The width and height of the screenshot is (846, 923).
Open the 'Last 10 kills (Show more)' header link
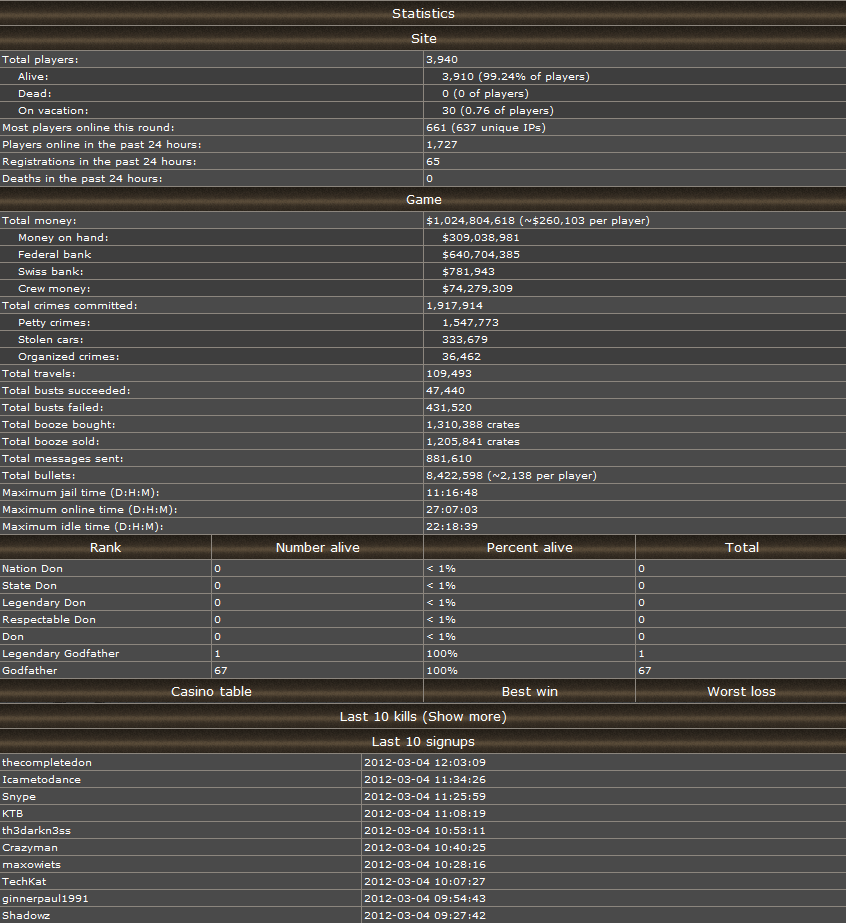(423, 716)
